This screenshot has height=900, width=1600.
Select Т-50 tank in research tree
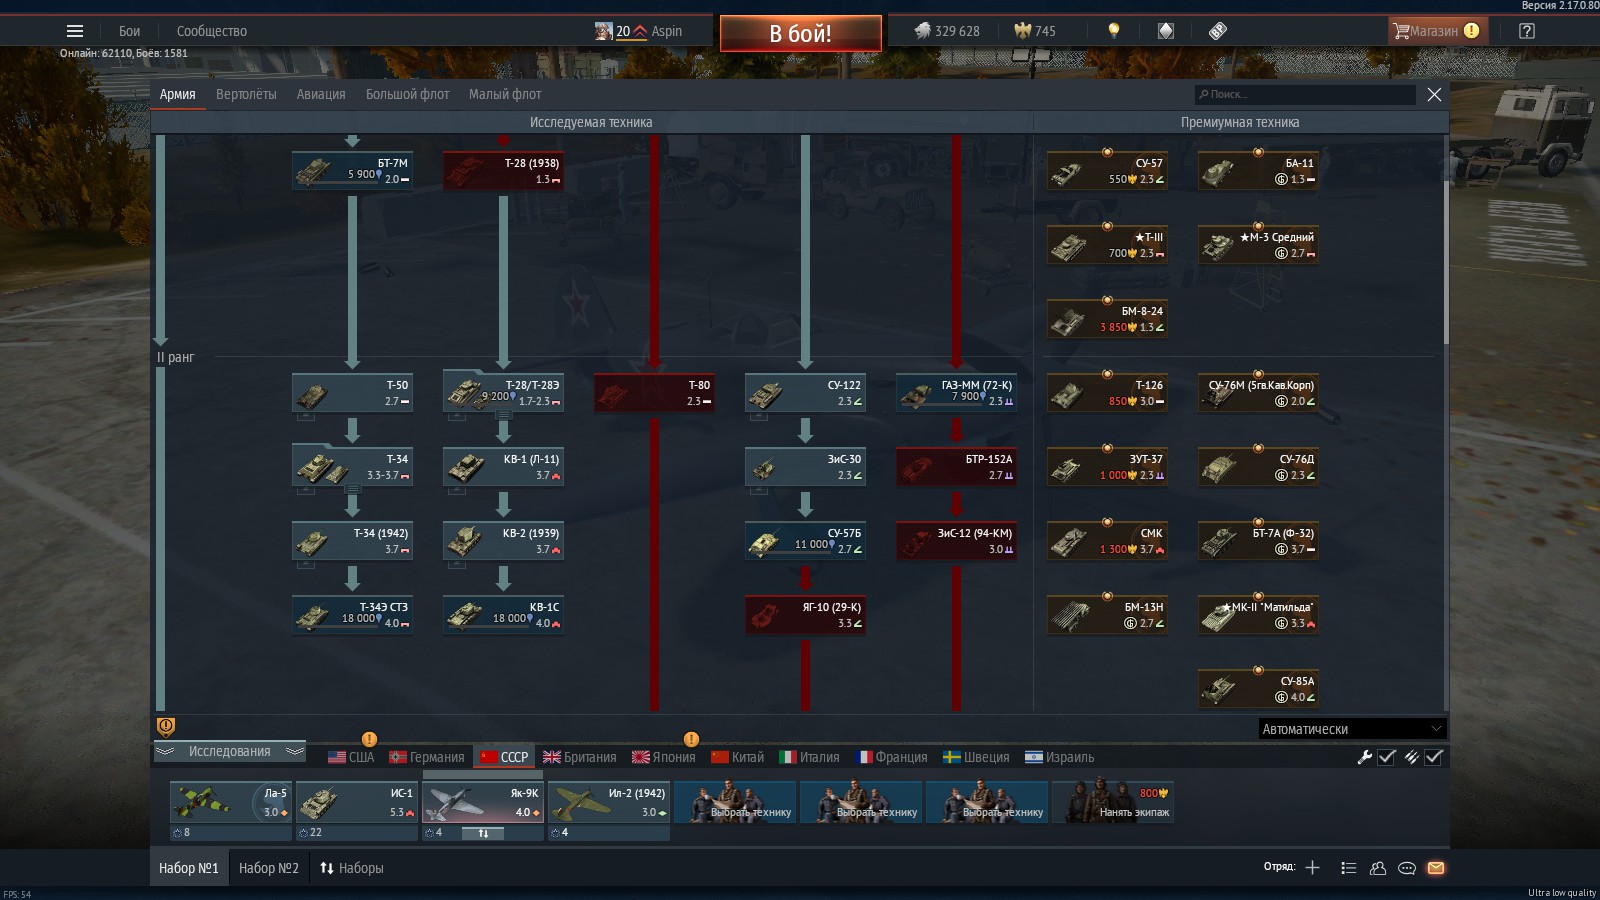tap(352, 392)
